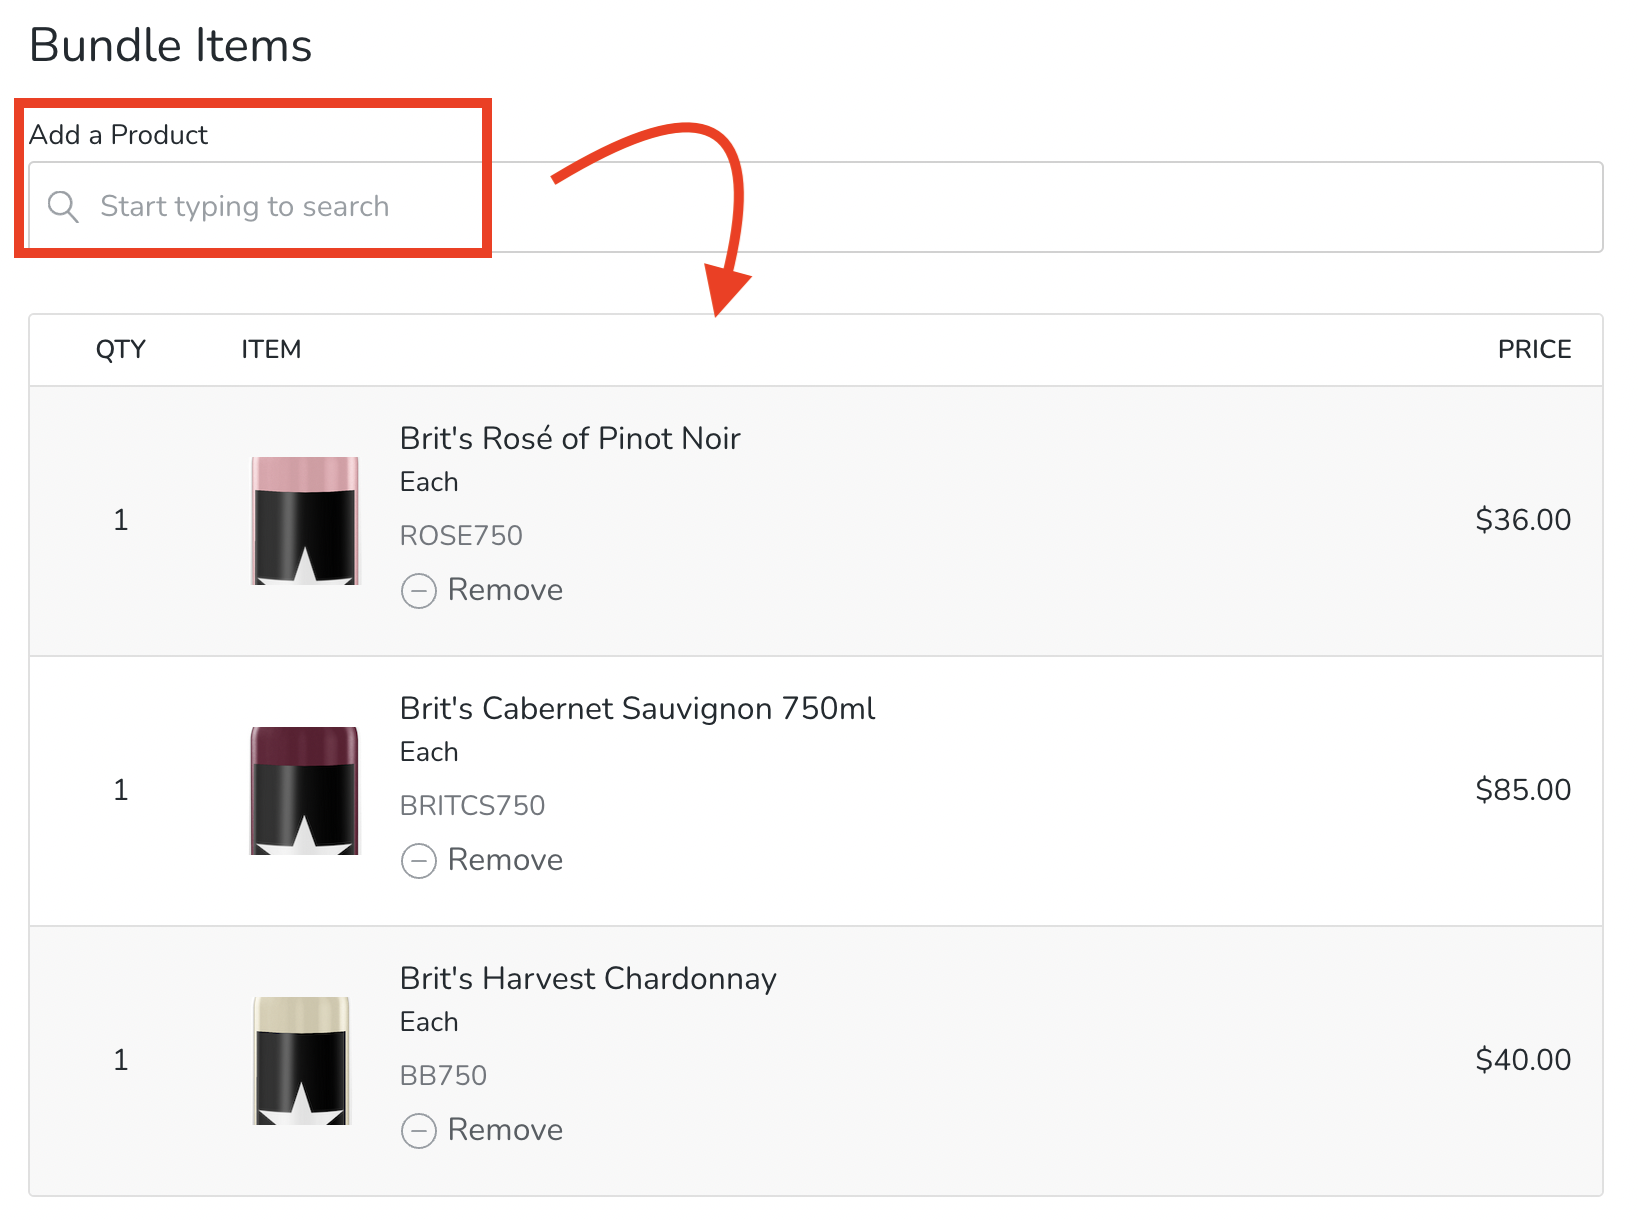
Task: Click the minus icon beside Harvest Chardonnay Remove
Action: pyautogui.click(x=419, y=1131)
